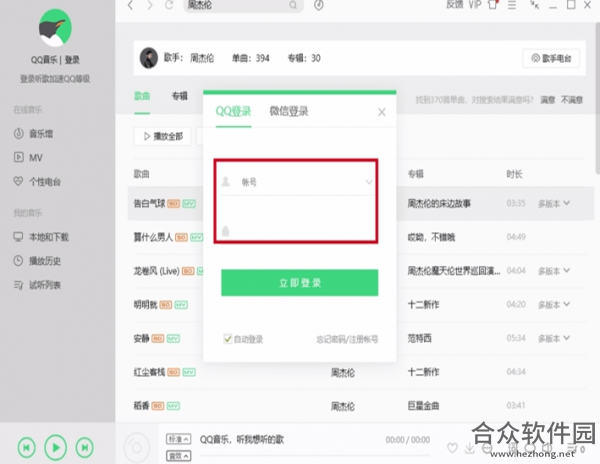Click the search box containing 周杰伦
Screen dimensions: 600x464
[x=243, y=5]
